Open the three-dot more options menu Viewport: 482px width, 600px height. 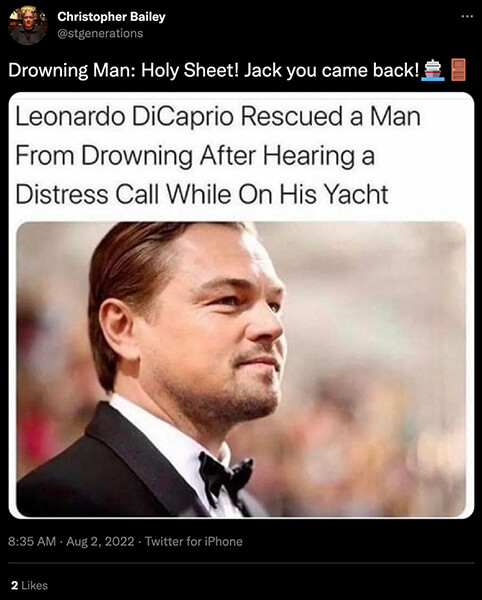pyautogui.click(x=467, y=17)
